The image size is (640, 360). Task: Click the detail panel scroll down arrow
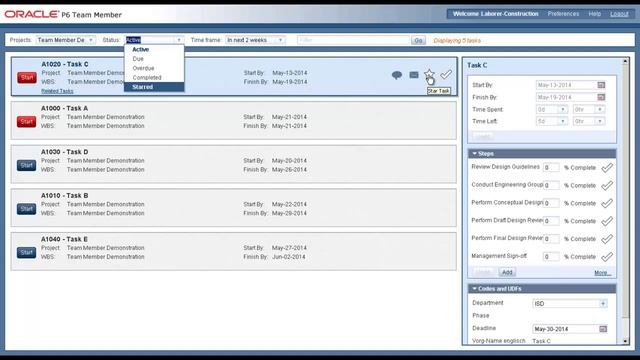click(625, 341)
